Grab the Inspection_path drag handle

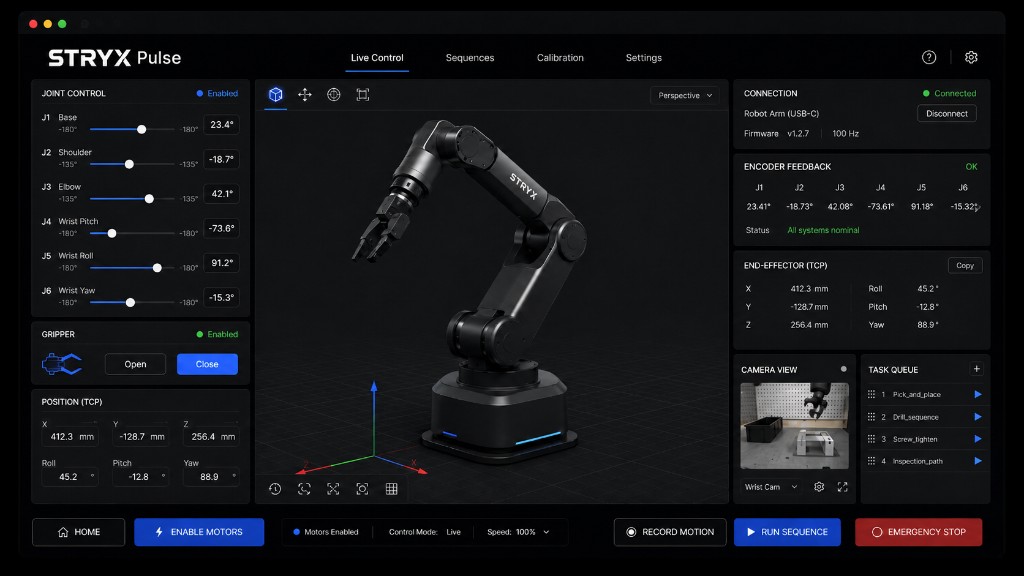coord(871,461)
